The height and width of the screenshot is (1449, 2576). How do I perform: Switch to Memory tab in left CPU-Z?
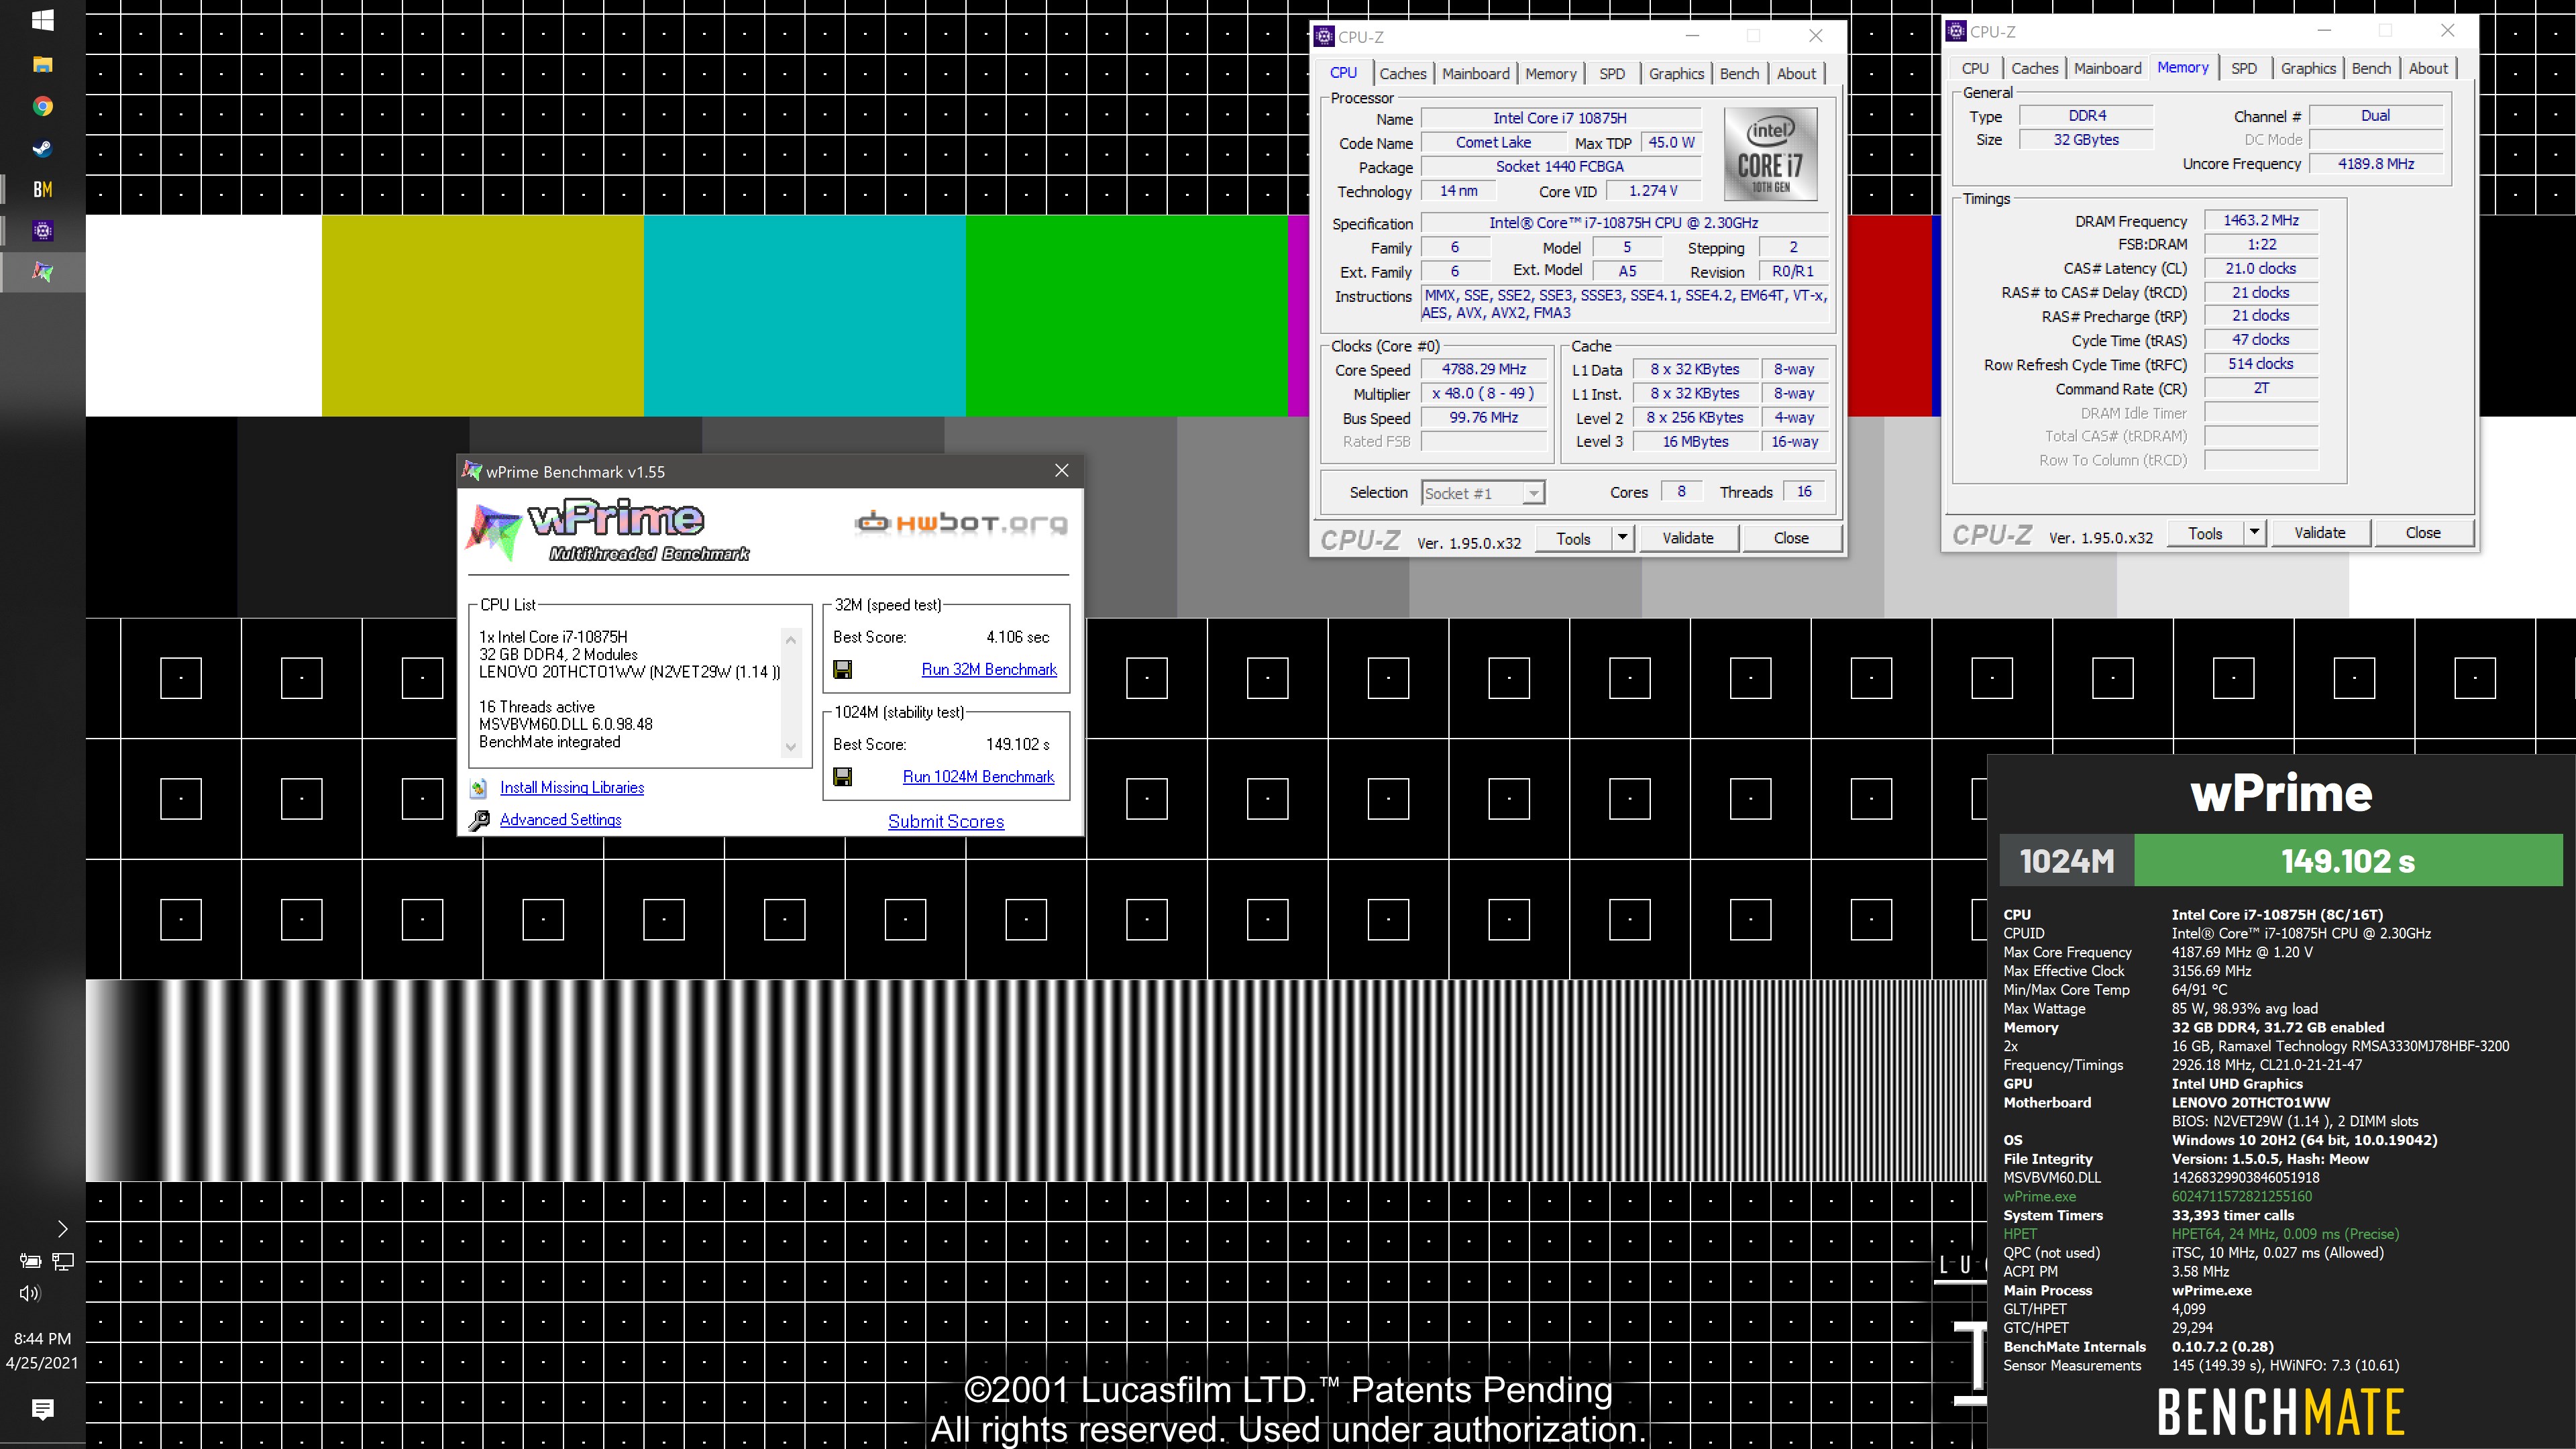pos(1550,73)
